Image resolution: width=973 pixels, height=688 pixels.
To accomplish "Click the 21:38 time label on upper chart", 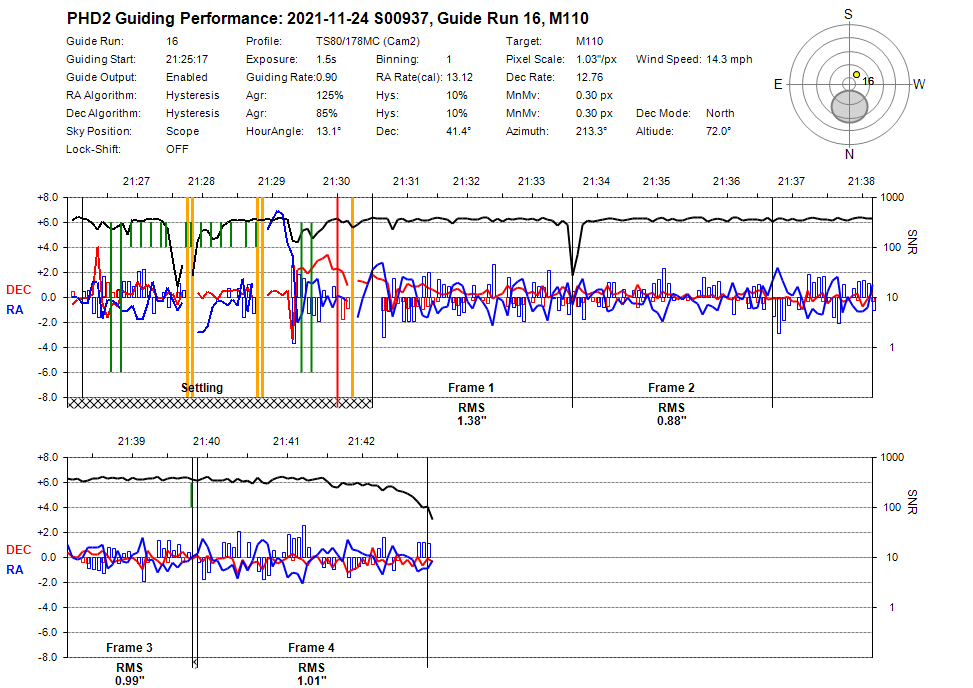I will 861,182.
